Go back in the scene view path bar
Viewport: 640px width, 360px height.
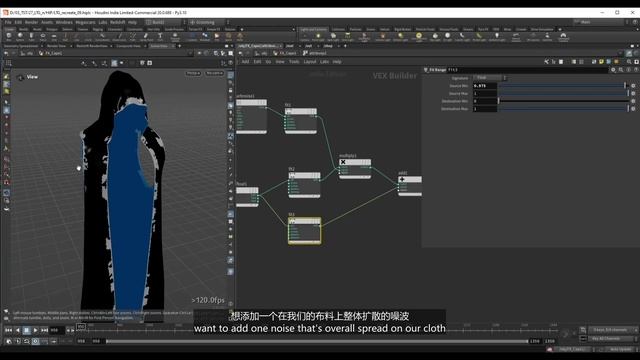coord(6,53)
